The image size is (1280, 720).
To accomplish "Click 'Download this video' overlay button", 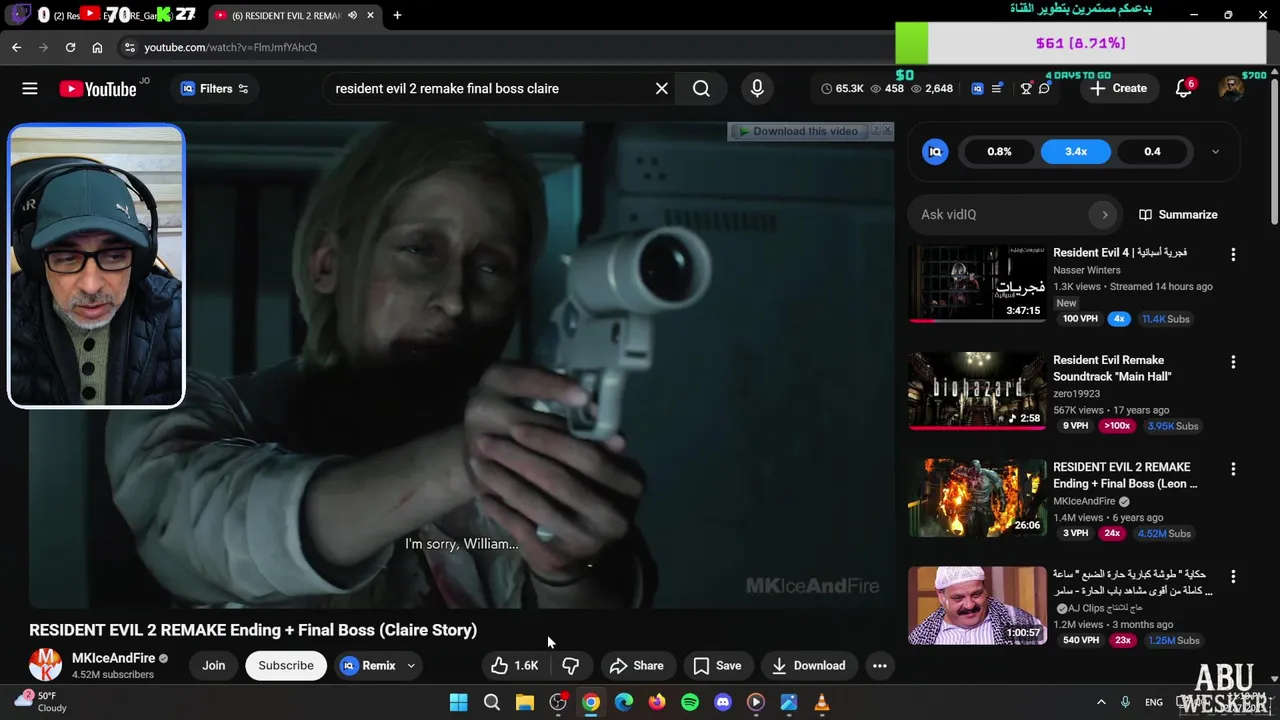I will pyautogui.click(x=797, y=131).
